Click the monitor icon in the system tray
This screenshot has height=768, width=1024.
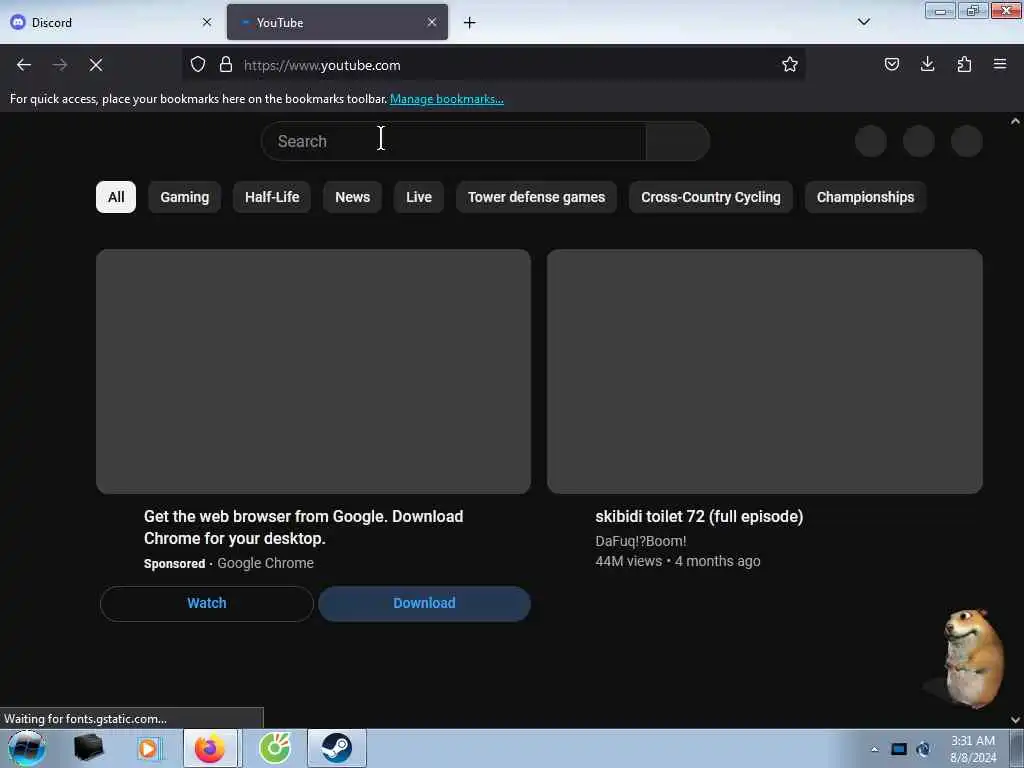point(899,749)
